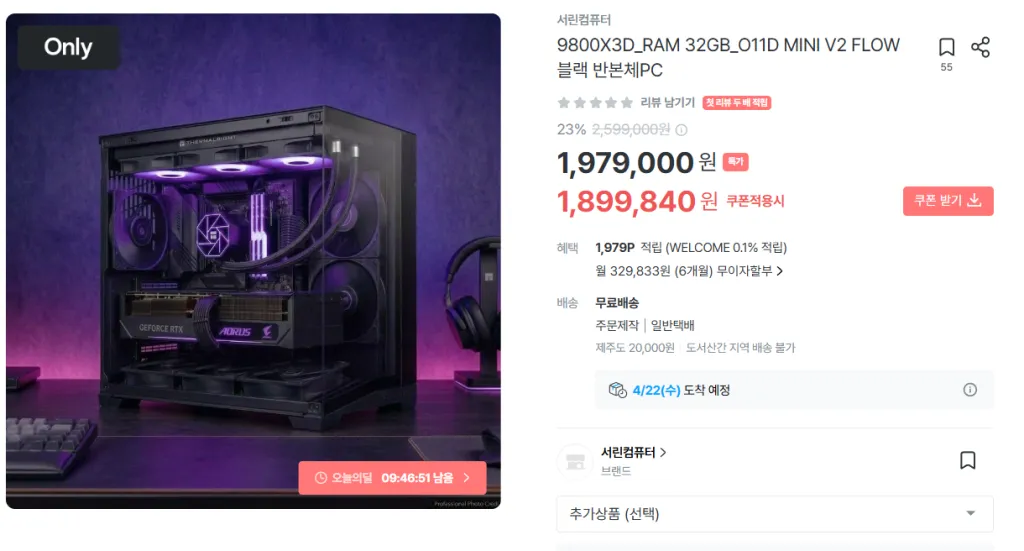Expand 무이자할부 installment details chevron

tap(780, 271)
